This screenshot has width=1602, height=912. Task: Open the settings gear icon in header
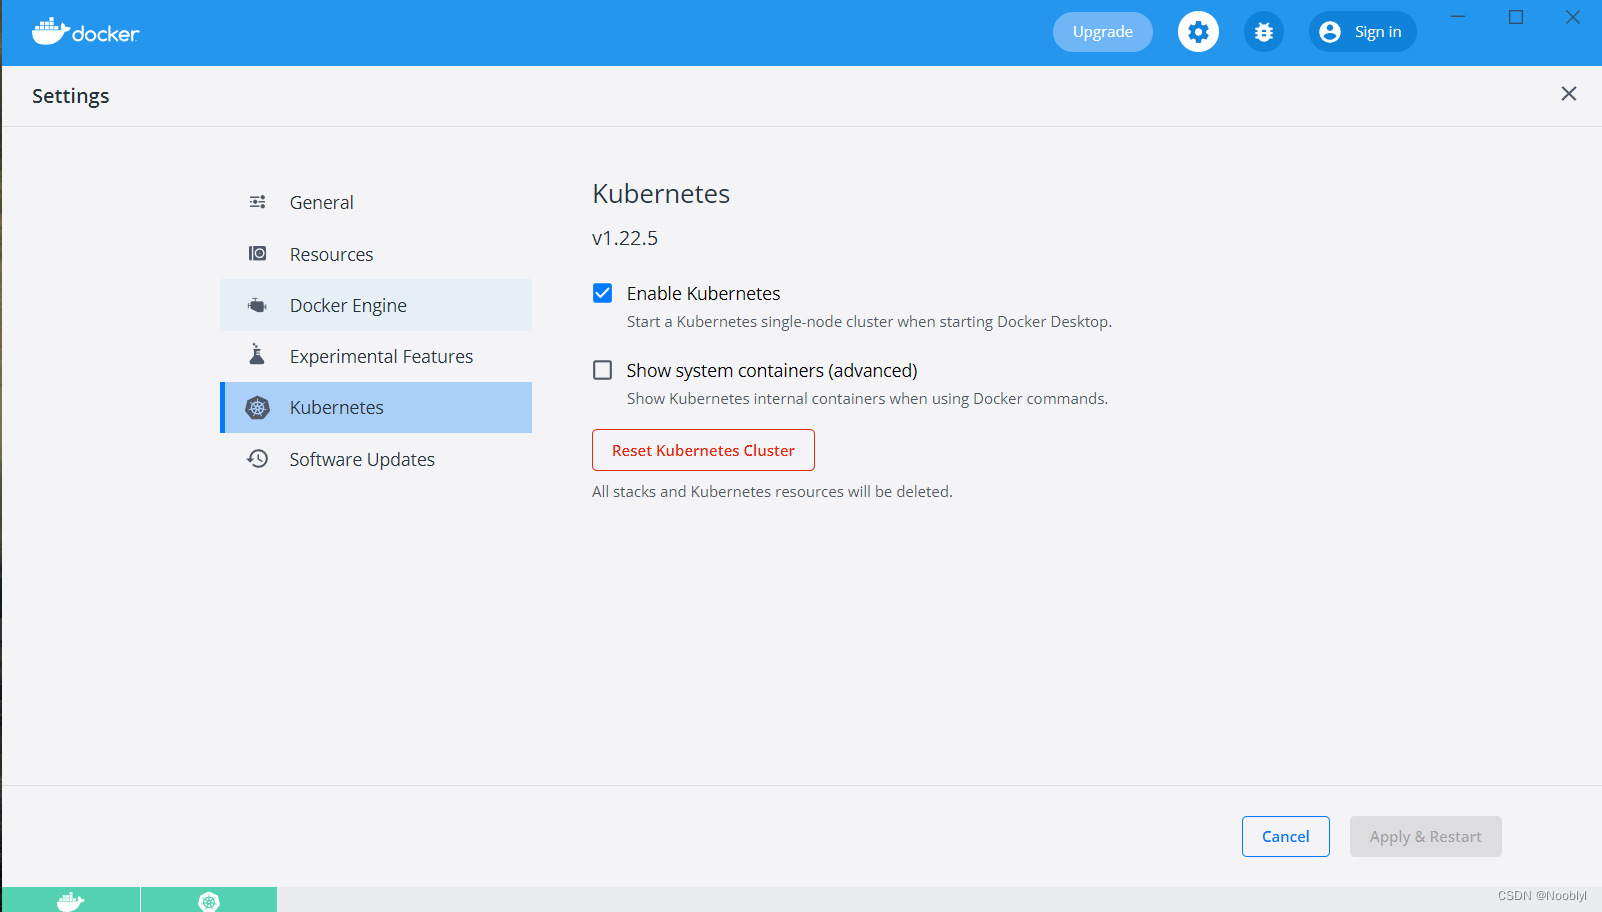[1198, 32]
